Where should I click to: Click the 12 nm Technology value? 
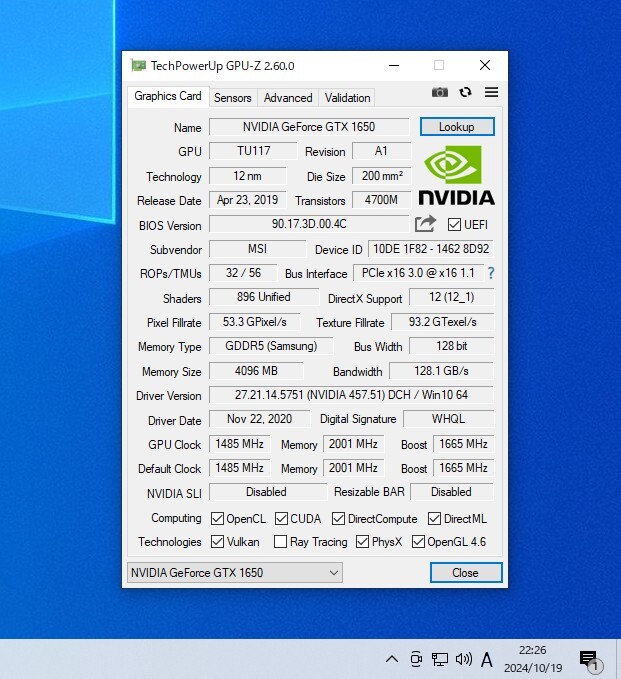247,176
